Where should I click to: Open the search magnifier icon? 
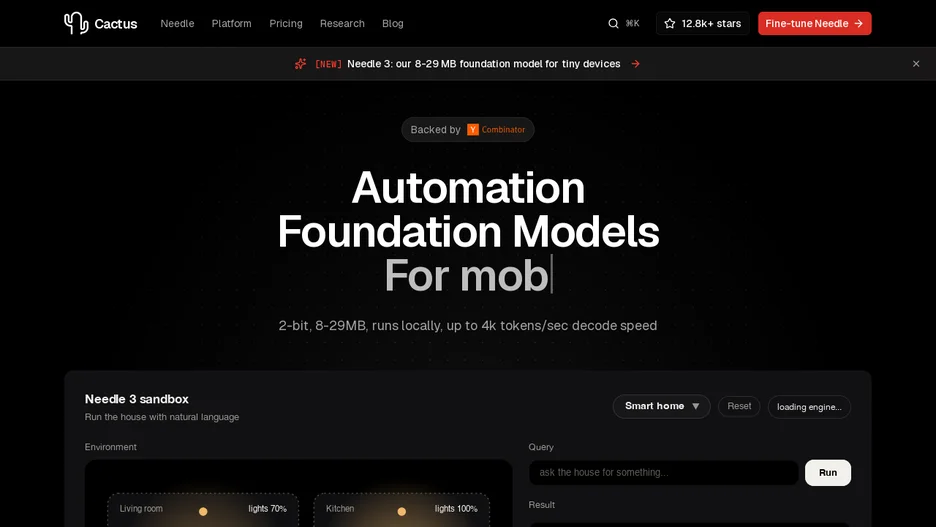pyautogui.click(x=613, y=23)
